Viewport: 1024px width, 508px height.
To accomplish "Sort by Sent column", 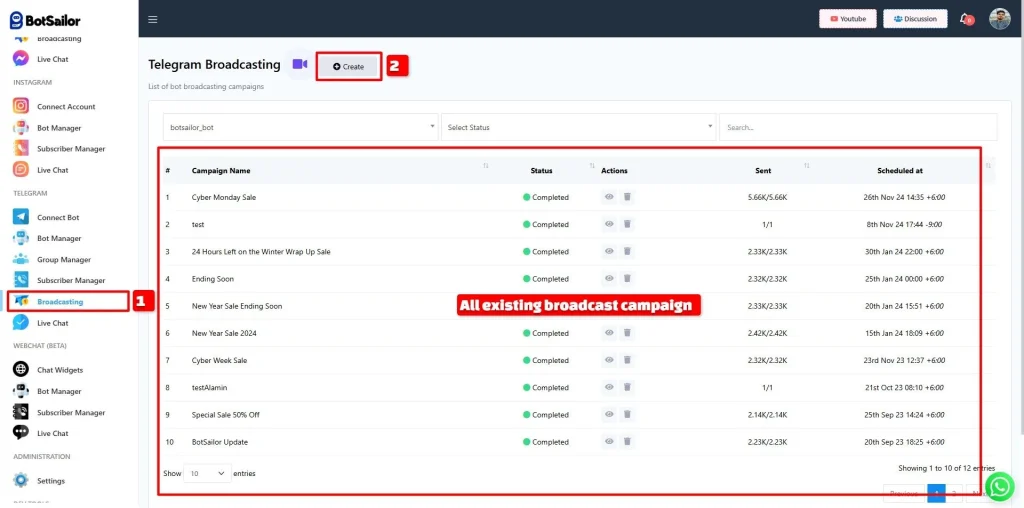I will click(x=807, y=166).
